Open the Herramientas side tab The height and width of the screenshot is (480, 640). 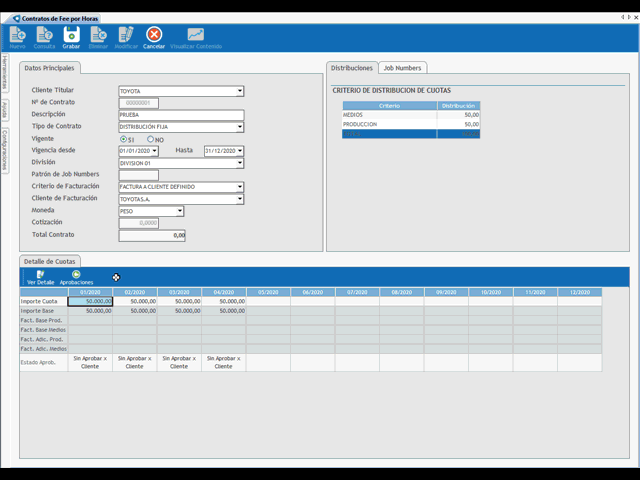[x=5, y=73]
